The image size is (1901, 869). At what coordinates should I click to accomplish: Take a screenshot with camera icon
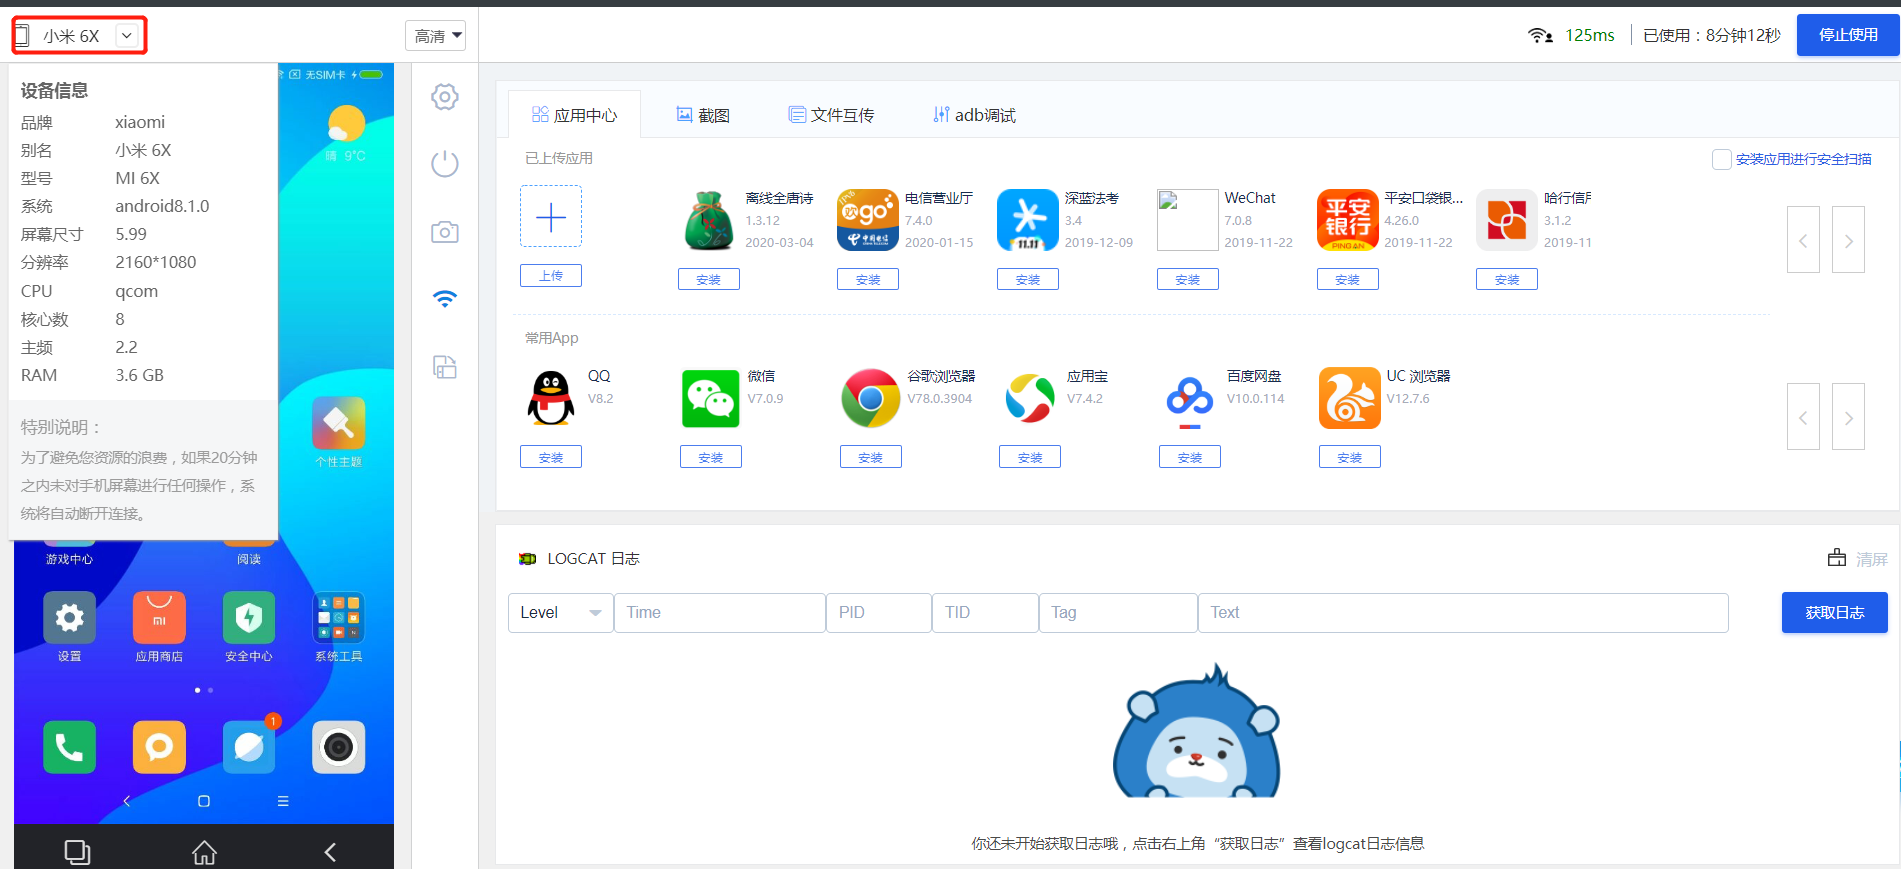(445, 232)
